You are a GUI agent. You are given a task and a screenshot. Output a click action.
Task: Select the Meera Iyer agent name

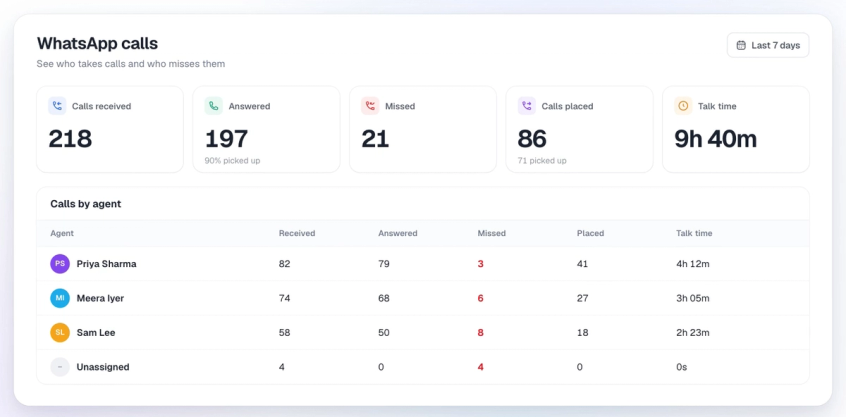pyautogui.click(x=100, y=298)
